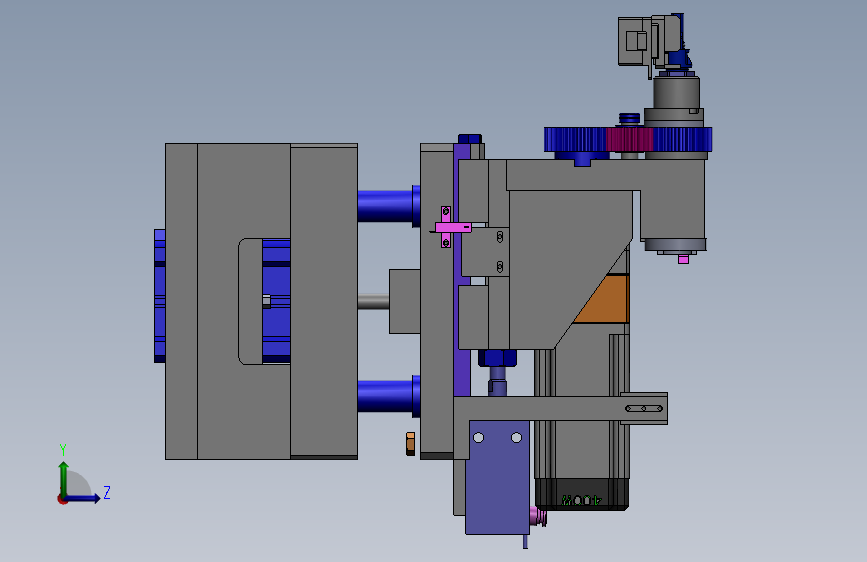Pick the small orange nut below the pillars
Viewport: 867px width, 562px height.
[410, 444]
